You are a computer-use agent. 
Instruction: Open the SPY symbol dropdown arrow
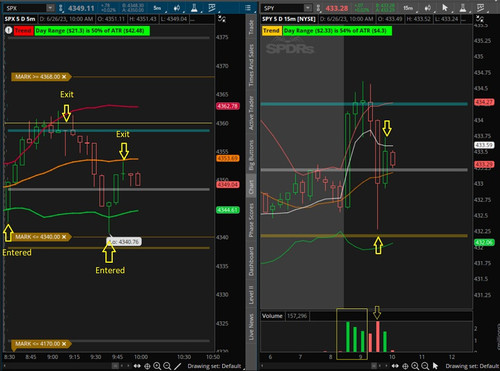tap(308, 8)
